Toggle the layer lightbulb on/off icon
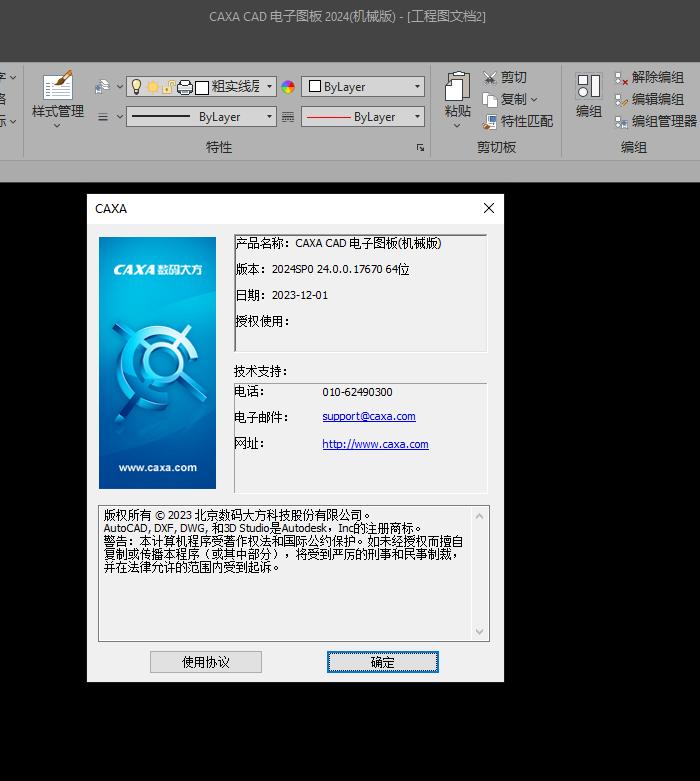Screen dimensions: 700x781 [x=136, y=87]
